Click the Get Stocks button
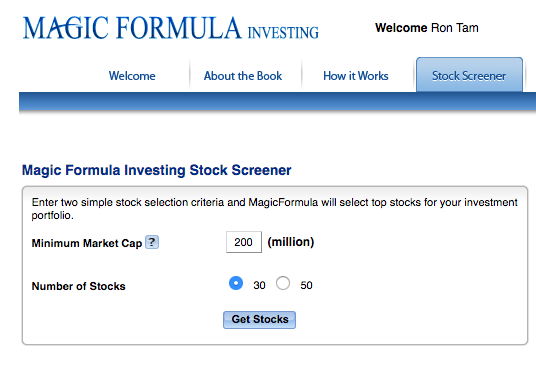The width and height of the screenshot is (536, 366). pyautogui.click(x=259, y=320)
